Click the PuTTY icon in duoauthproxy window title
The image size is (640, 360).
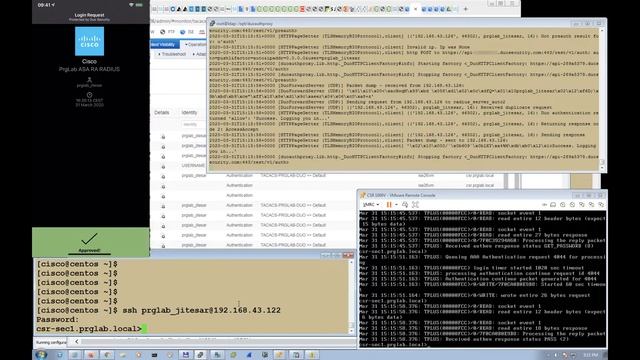pos(212,24)
